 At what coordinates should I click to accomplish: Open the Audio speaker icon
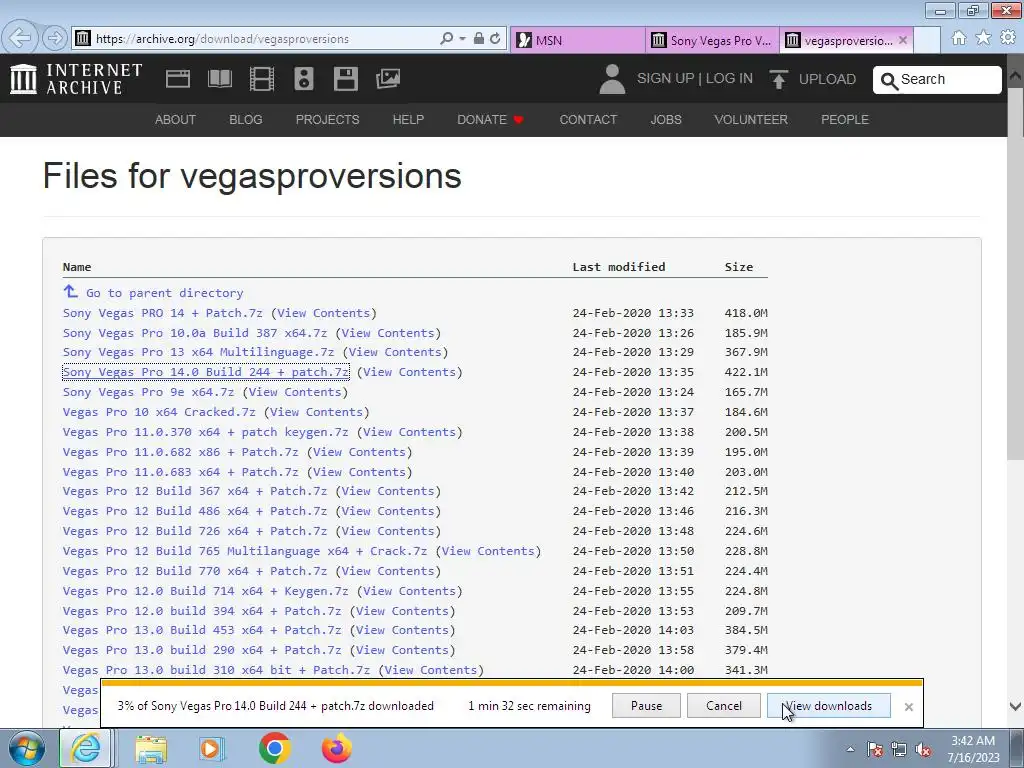pyautogui.click(x=304, y=79)
